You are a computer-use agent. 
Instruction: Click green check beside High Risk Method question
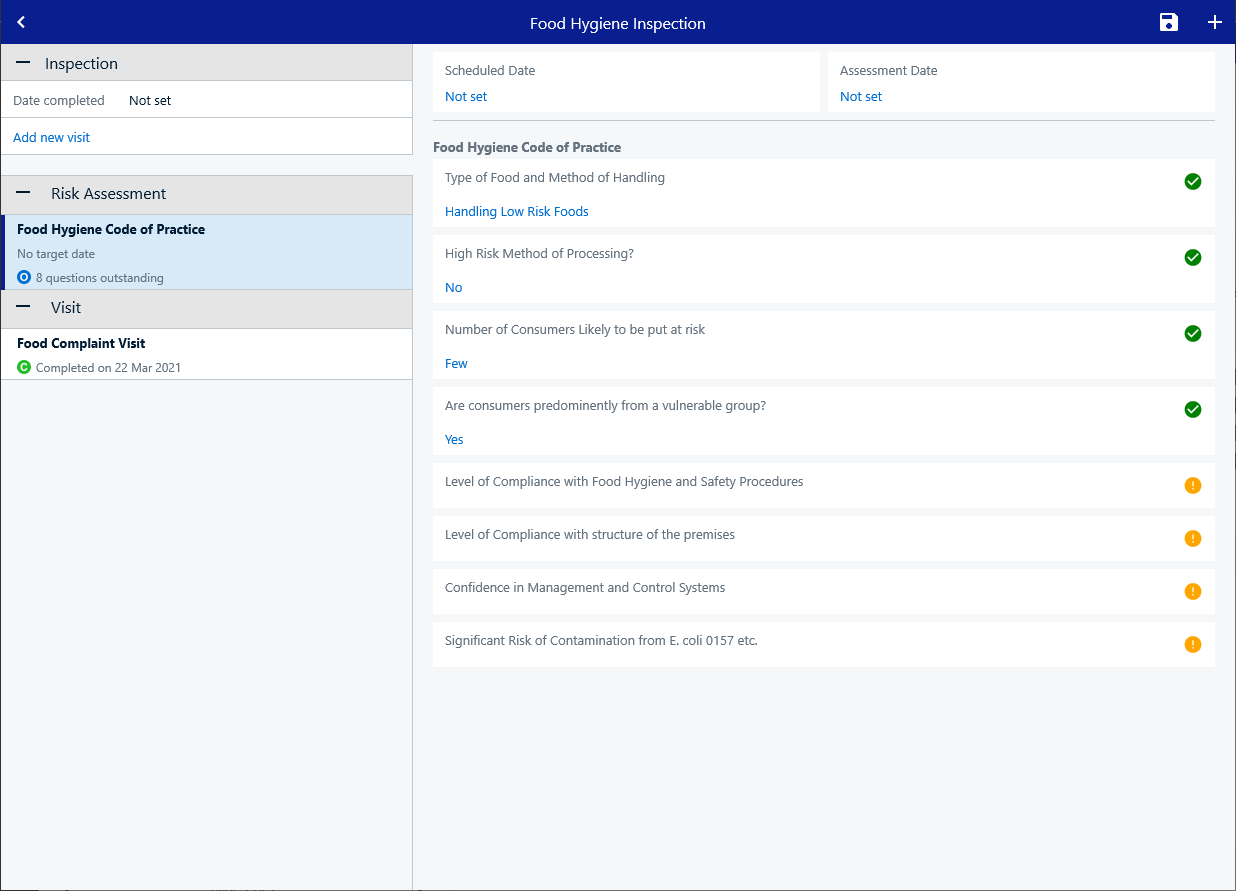(1193, 257)
